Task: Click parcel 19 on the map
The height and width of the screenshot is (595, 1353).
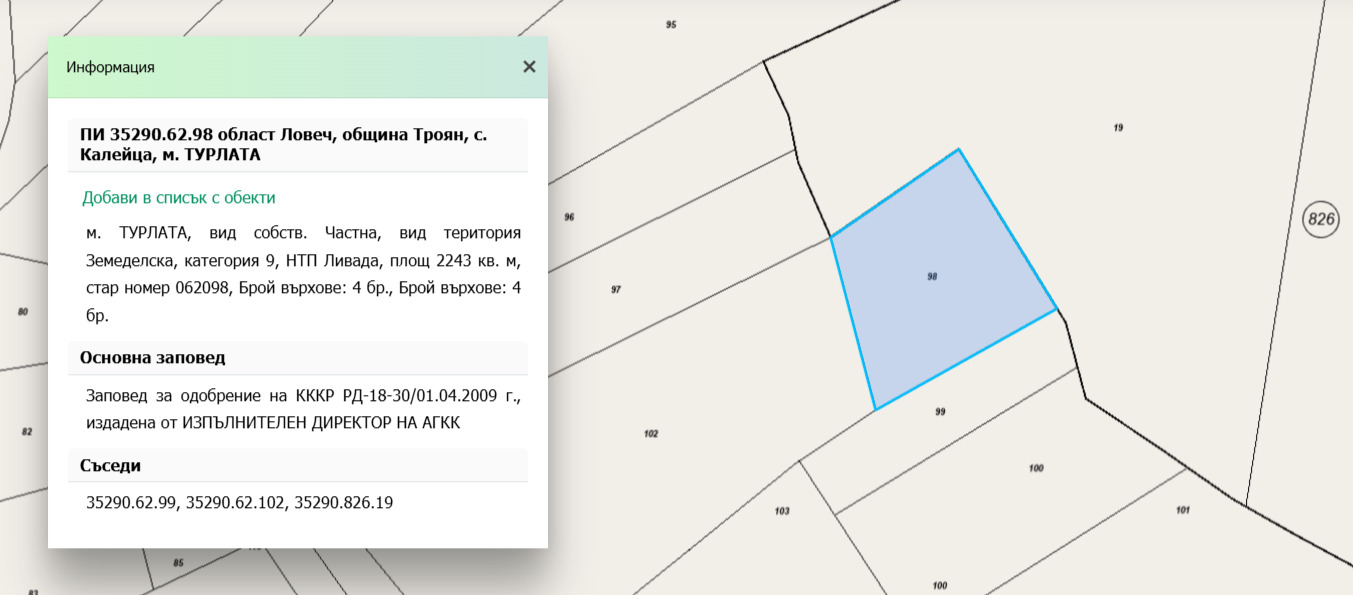Action: [x=1118, y=127]
